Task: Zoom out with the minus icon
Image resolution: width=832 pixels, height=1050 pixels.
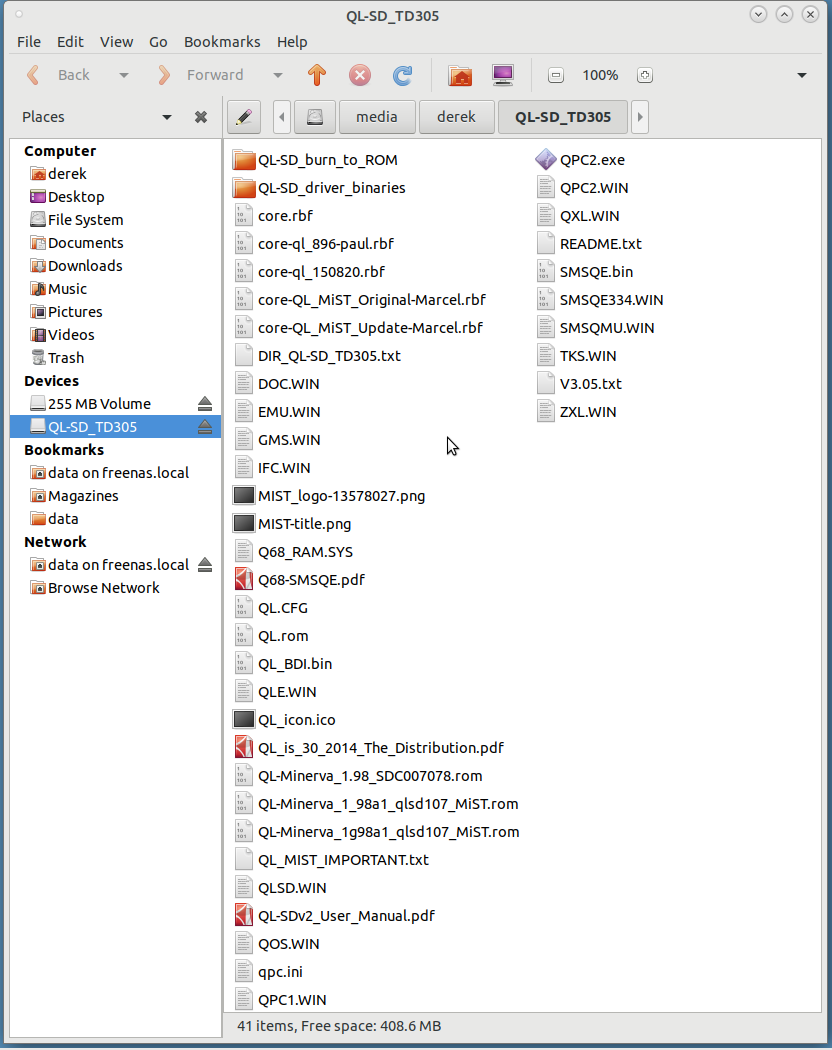Action: (x=555, y=75)
